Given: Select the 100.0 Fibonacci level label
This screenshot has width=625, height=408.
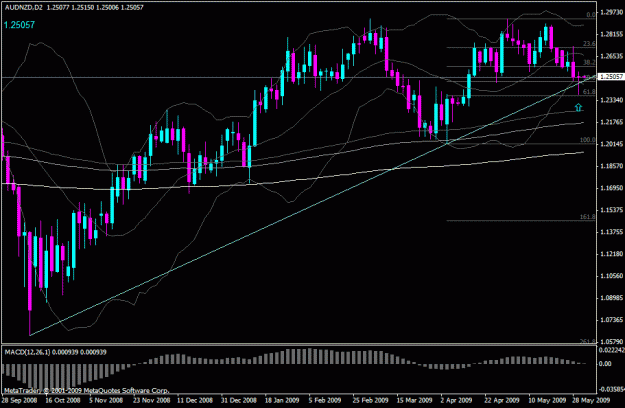Looking at the screenshot, I should tap(588, 140).
